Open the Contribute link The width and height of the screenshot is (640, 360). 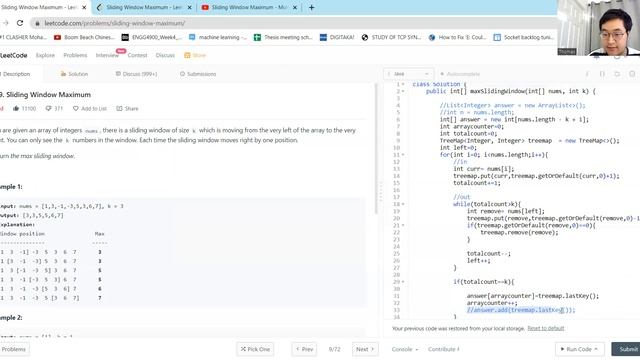pyautogui.click(x=444, y=349)
